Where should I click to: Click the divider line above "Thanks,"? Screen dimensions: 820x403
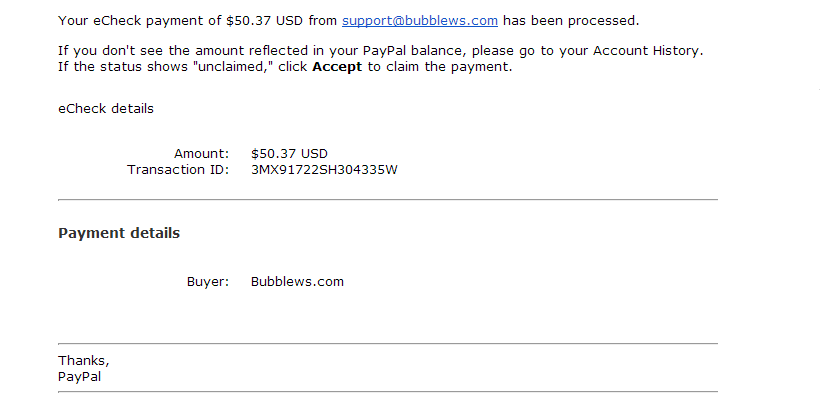388,344
